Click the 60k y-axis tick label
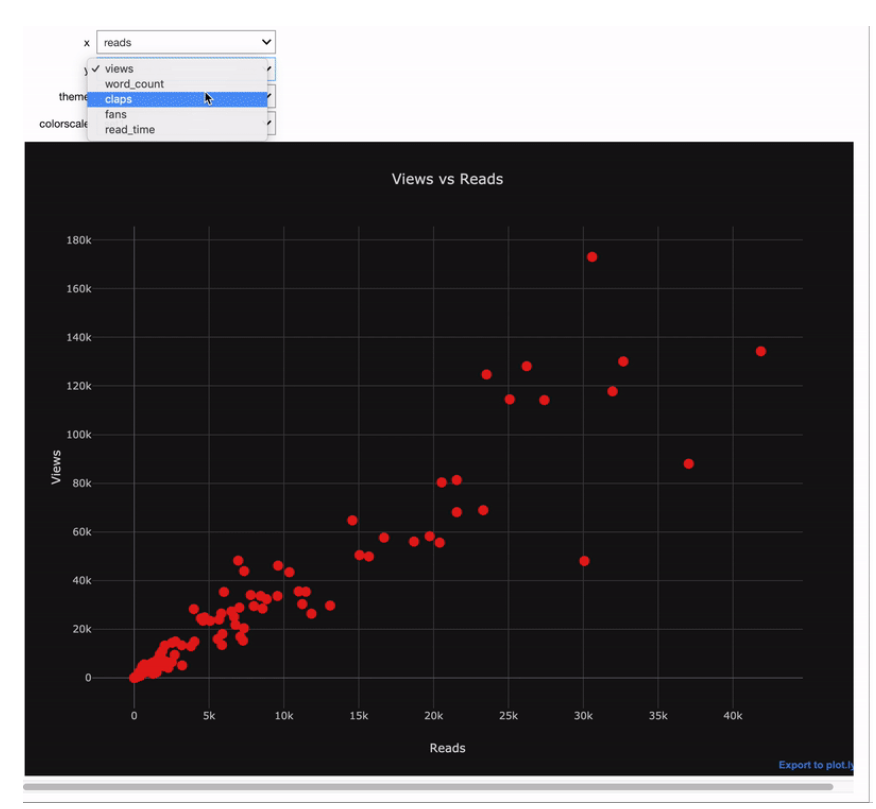This screenshot has width=876, height=809. 82,532
